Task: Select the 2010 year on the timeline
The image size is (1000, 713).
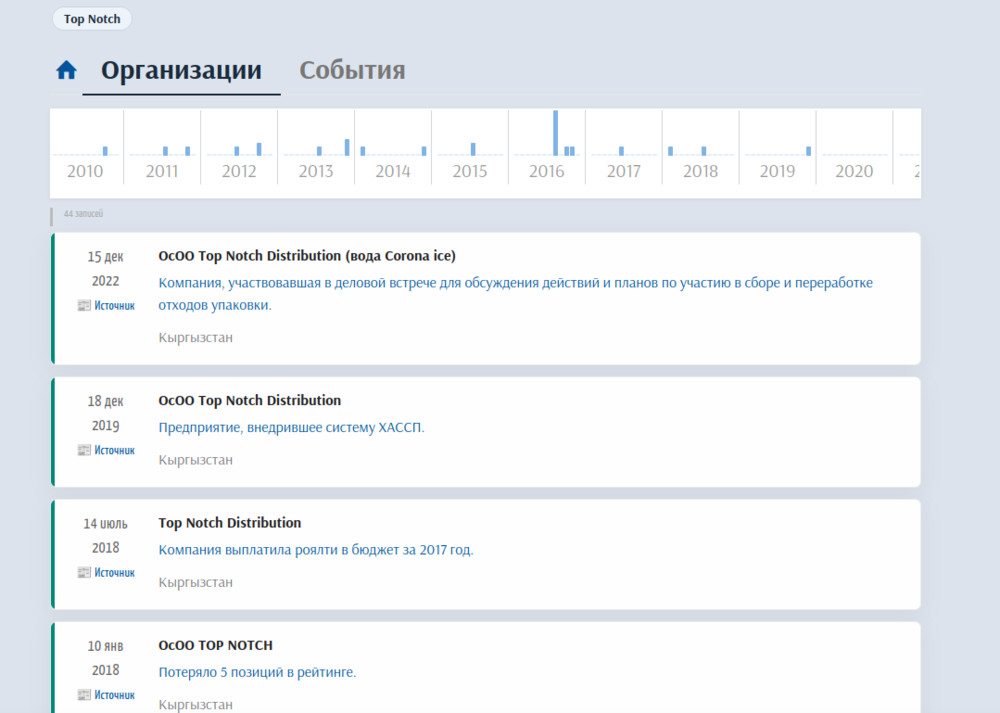Action: (85, 171)
